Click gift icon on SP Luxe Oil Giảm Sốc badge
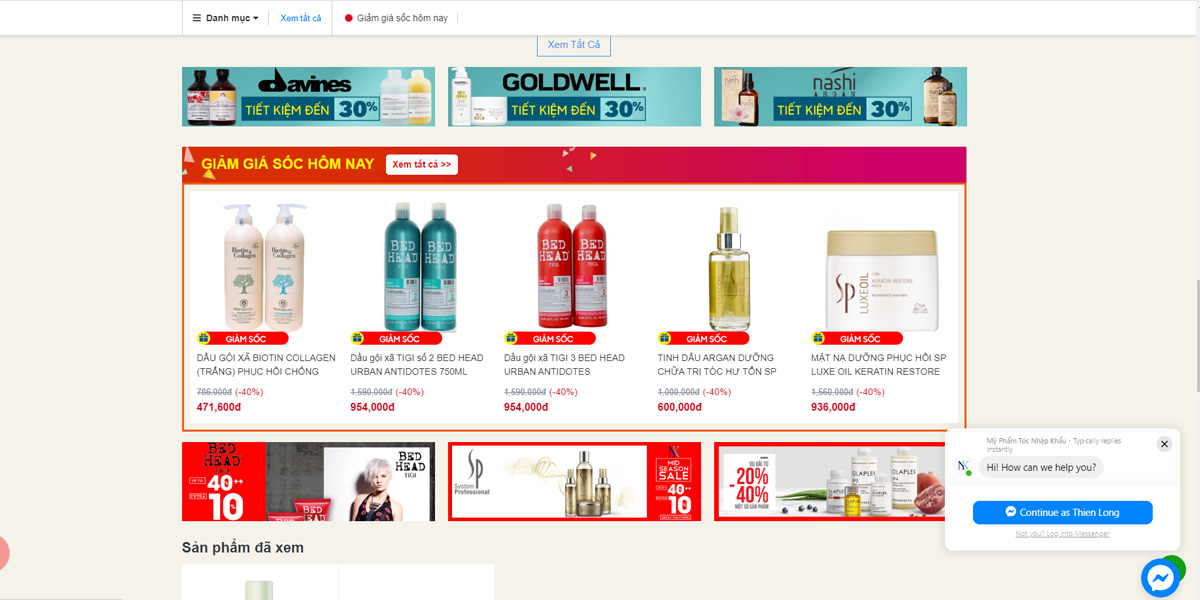Screen dimensions: 1200x600 pyautogui.click(x=818, y=338)
